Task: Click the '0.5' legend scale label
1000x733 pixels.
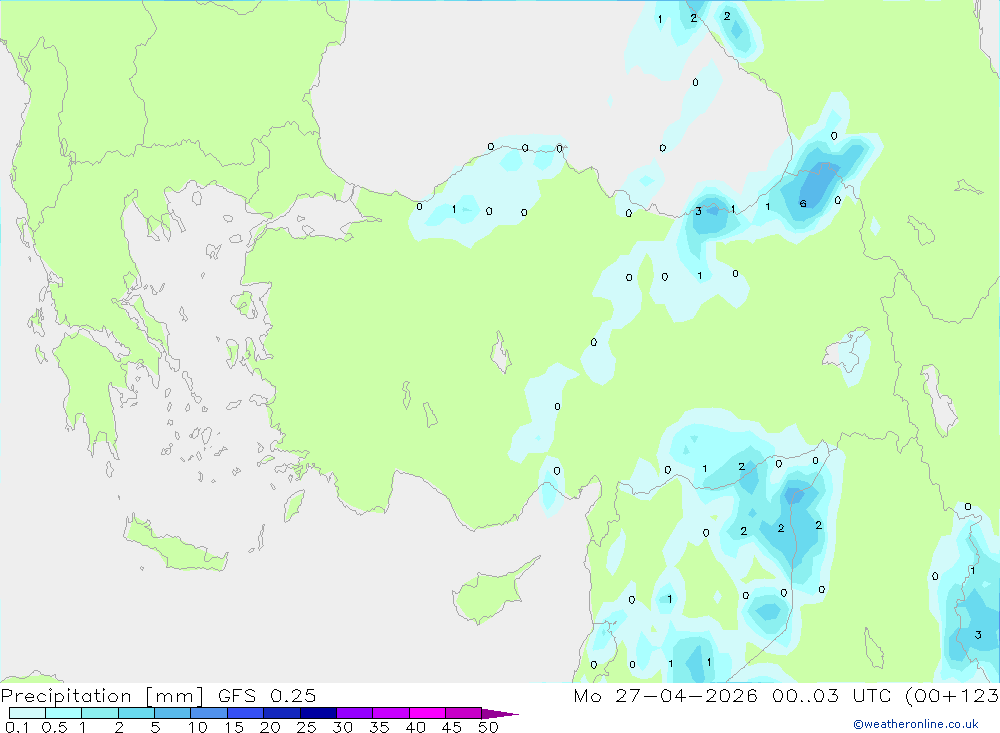Action: click(54, 727)
